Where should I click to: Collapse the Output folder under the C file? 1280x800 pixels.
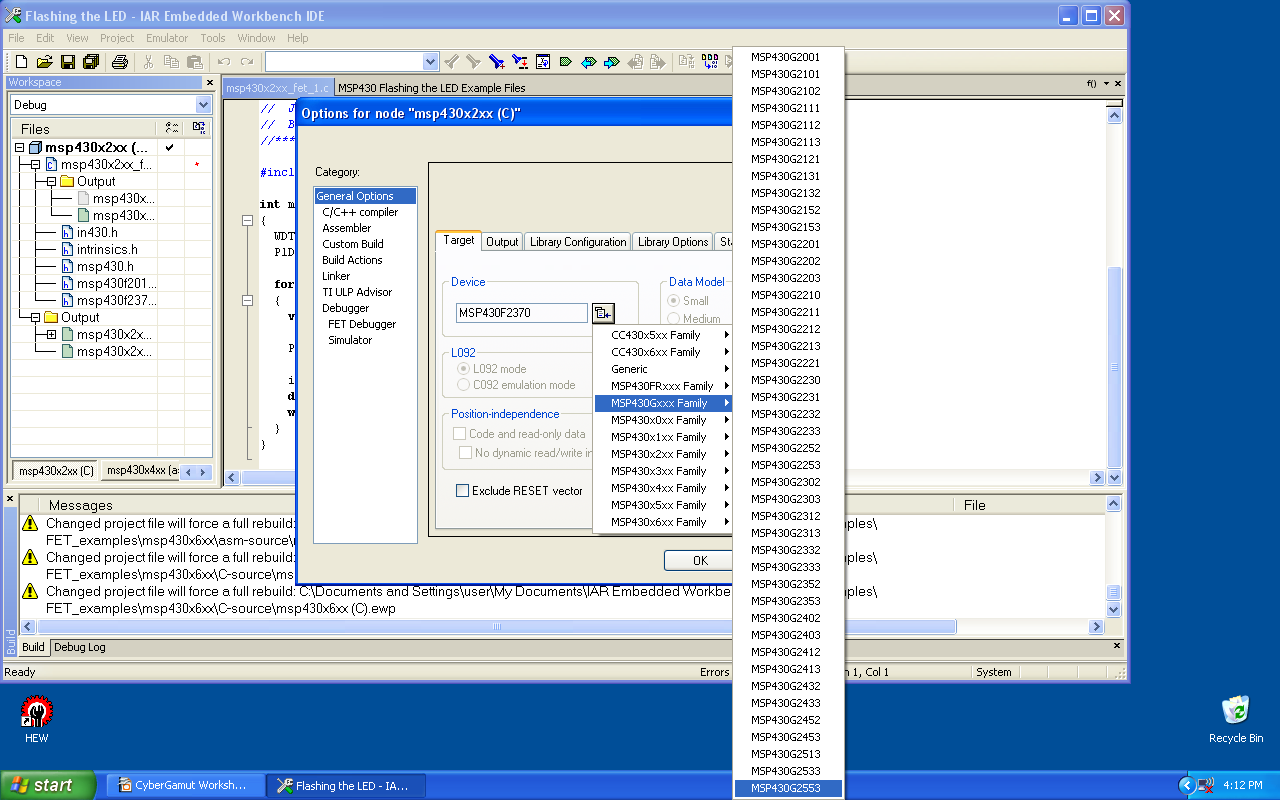click(x=51, y=182)
